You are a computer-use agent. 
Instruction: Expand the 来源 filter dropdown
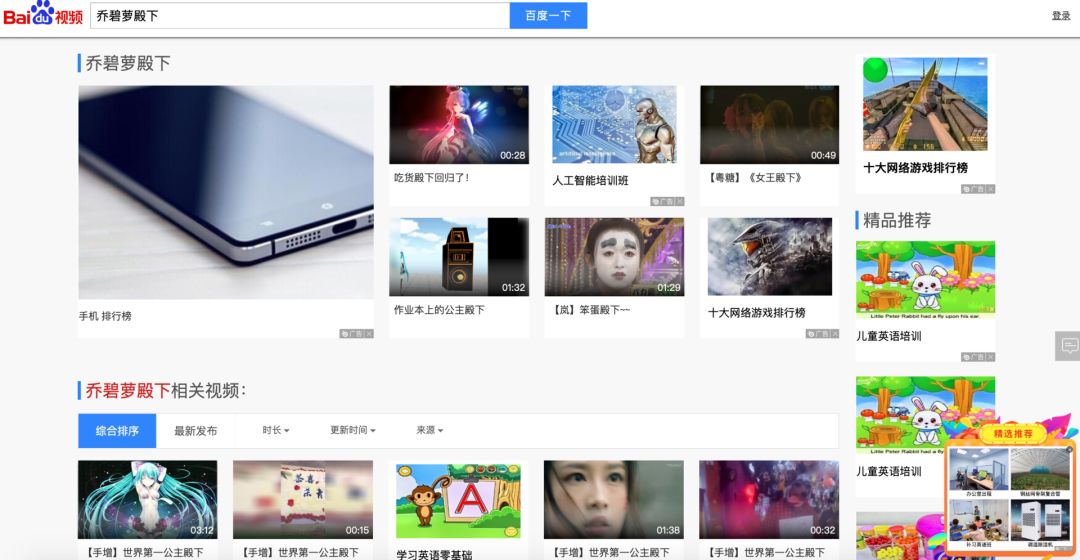pyautogui.click(x=429, y=431)
